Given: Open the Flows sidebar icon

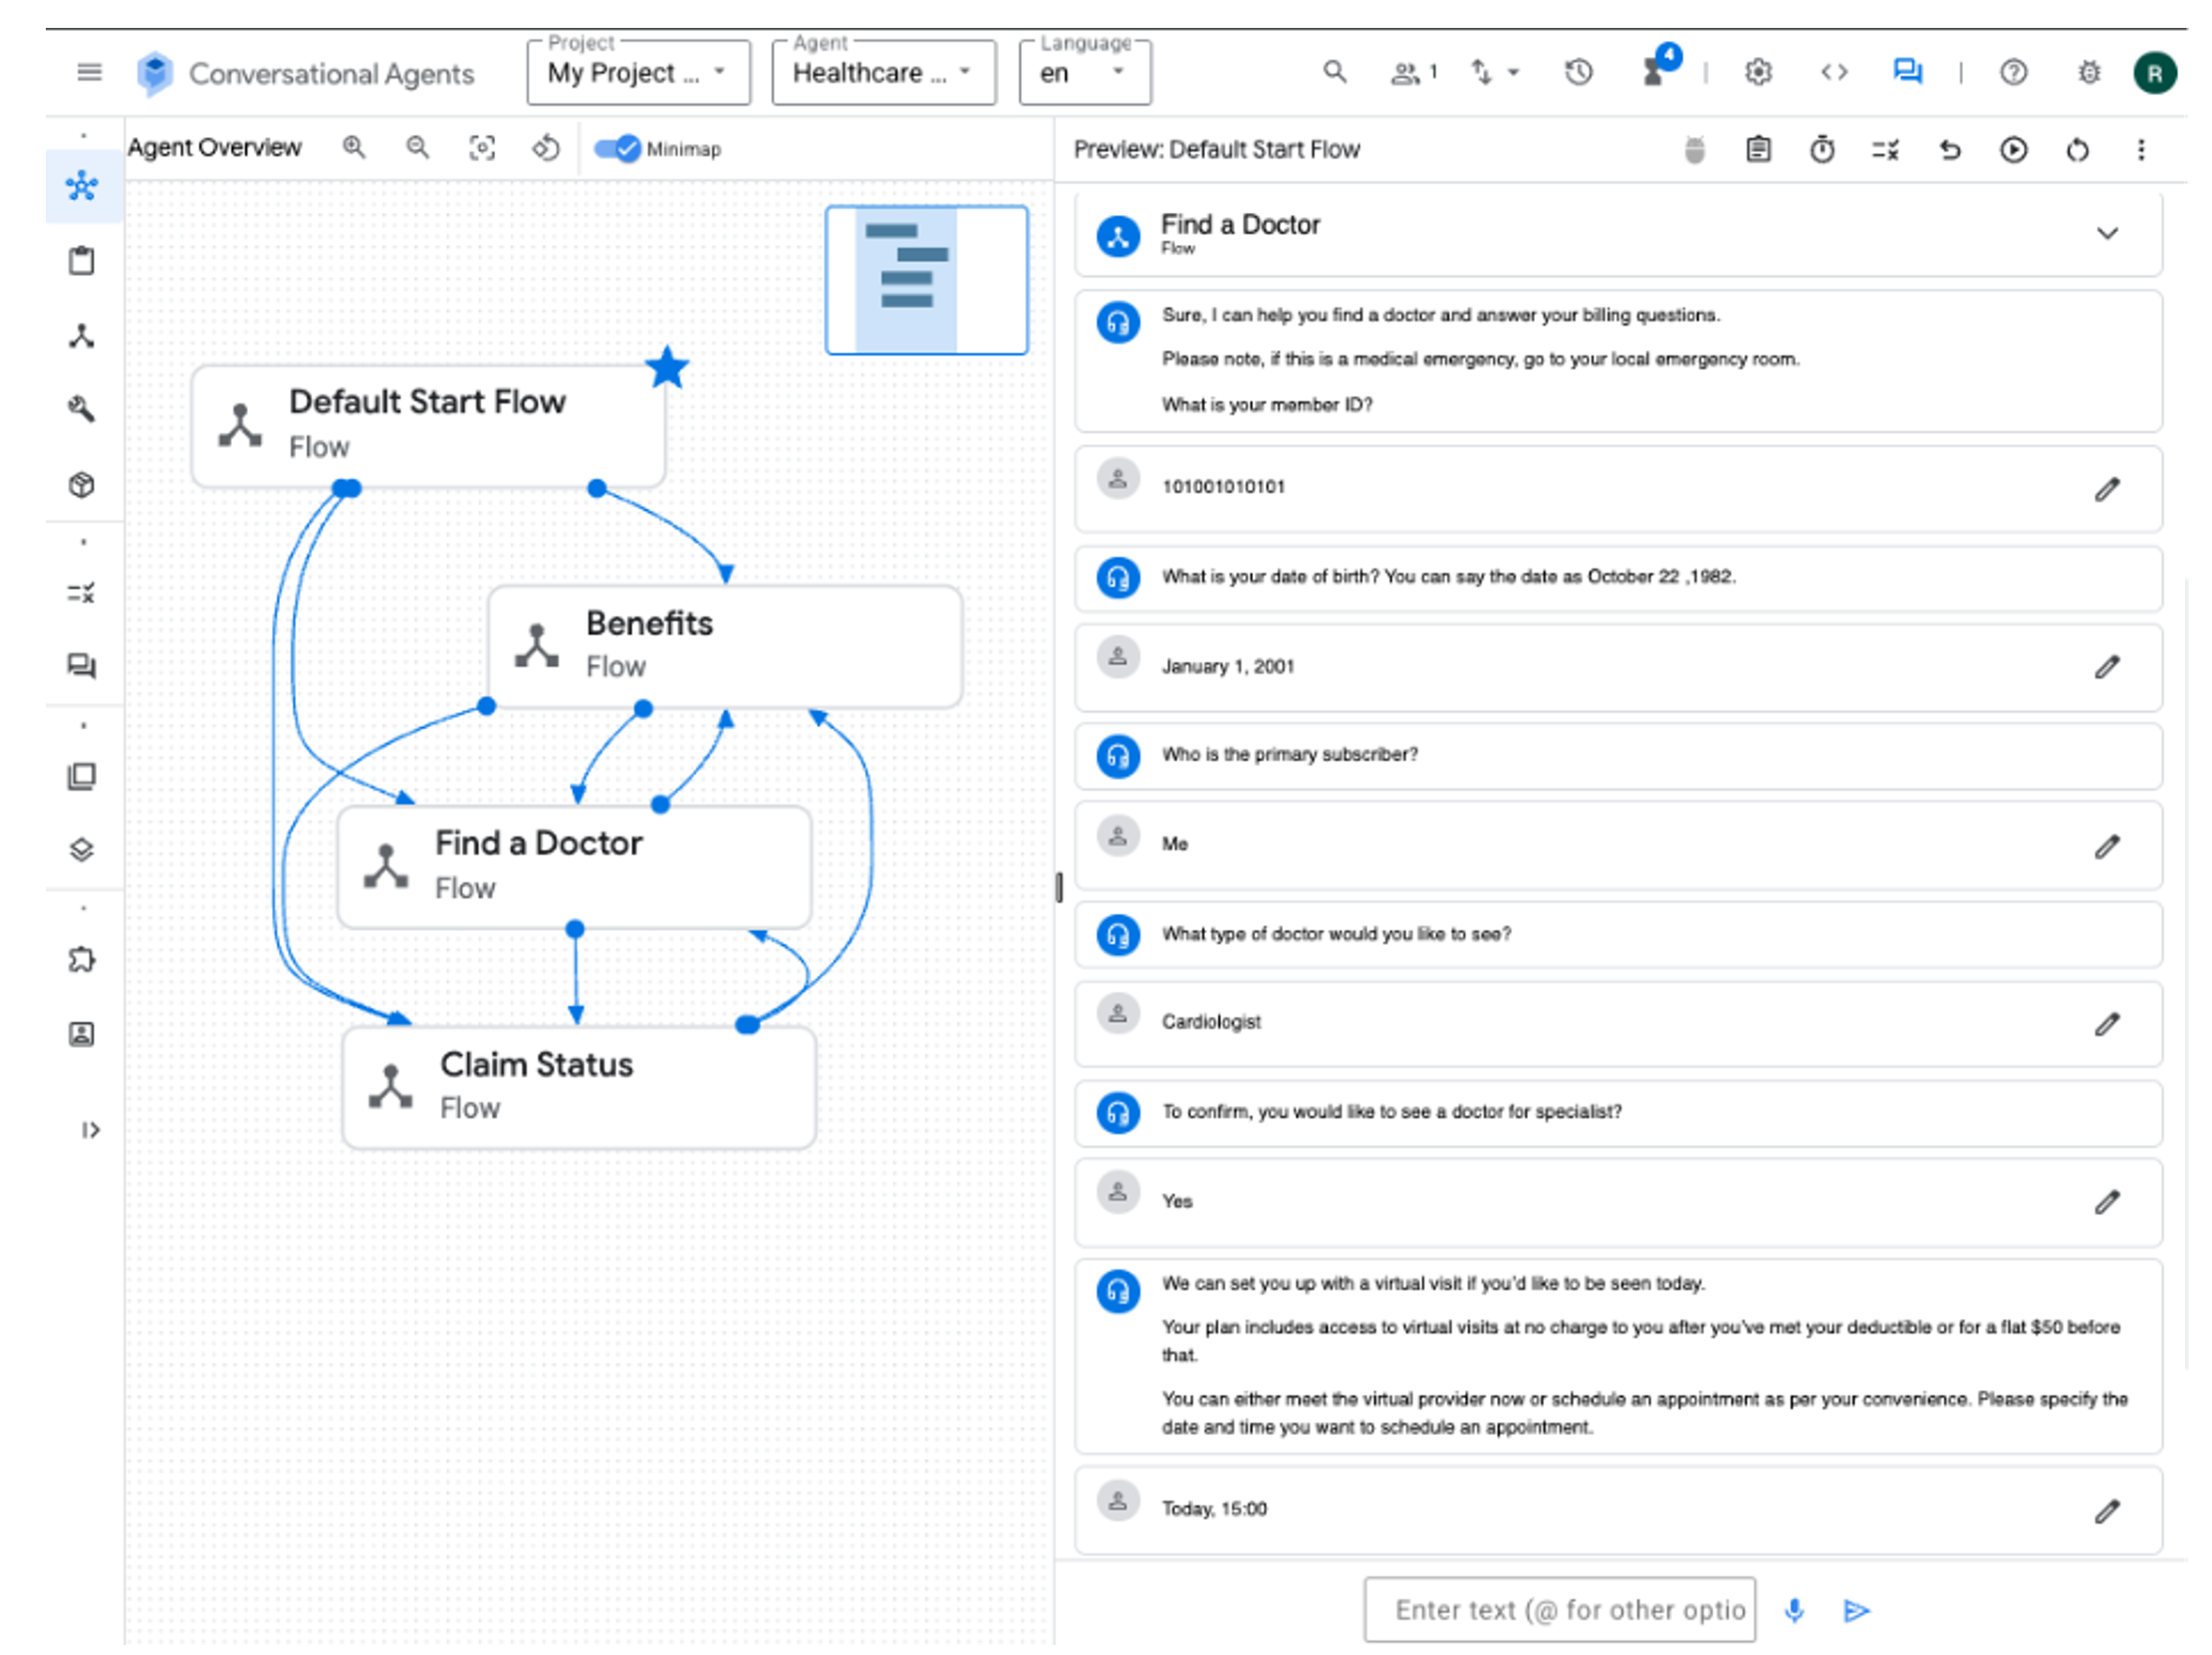Looking at the screenshot, I should click(82, 335).
